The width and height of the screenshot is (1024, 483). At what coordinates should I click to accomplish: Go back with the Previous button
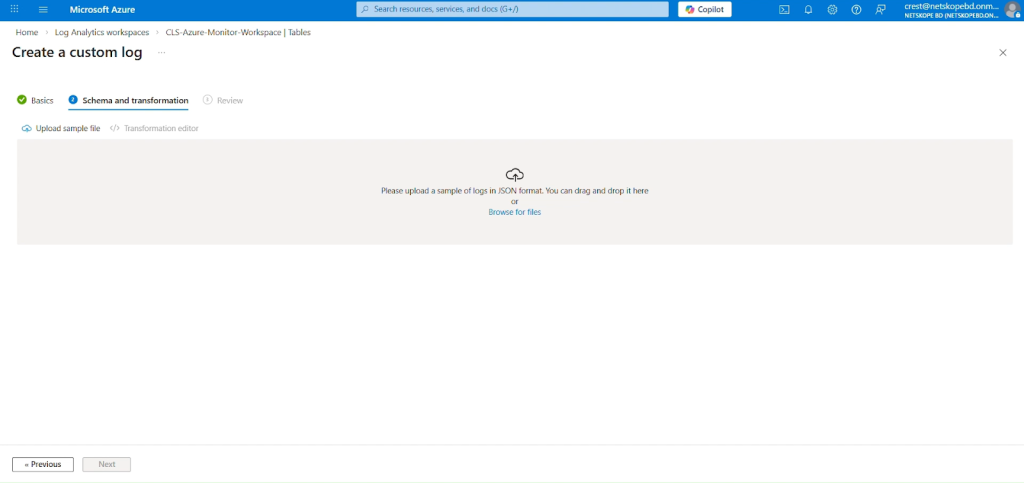(x=42, y=464)
